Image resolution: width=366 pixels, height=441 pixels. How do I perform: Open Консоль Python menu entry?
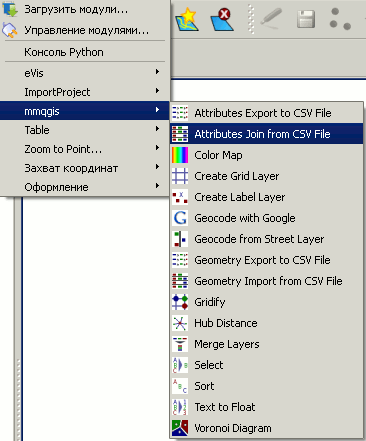click(x=85, y=52)
